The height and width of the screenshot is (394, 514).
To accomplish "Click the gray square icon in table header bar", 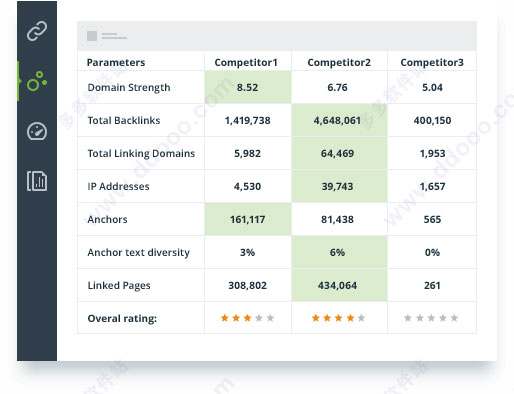I will pyautogui.click(x=92, y=36).
